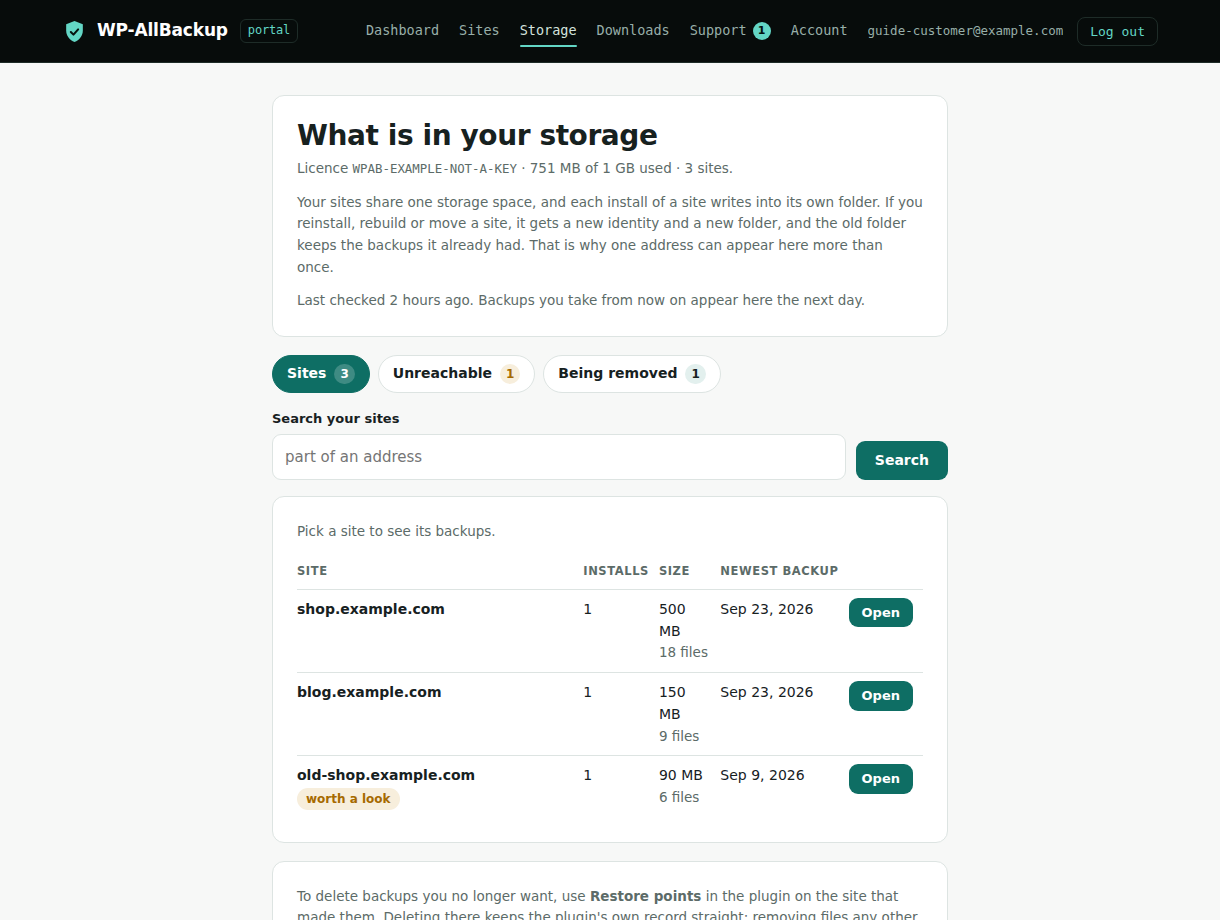Click the 'What is in your storage' heading
1220x920 pixels.
point(477,135)
